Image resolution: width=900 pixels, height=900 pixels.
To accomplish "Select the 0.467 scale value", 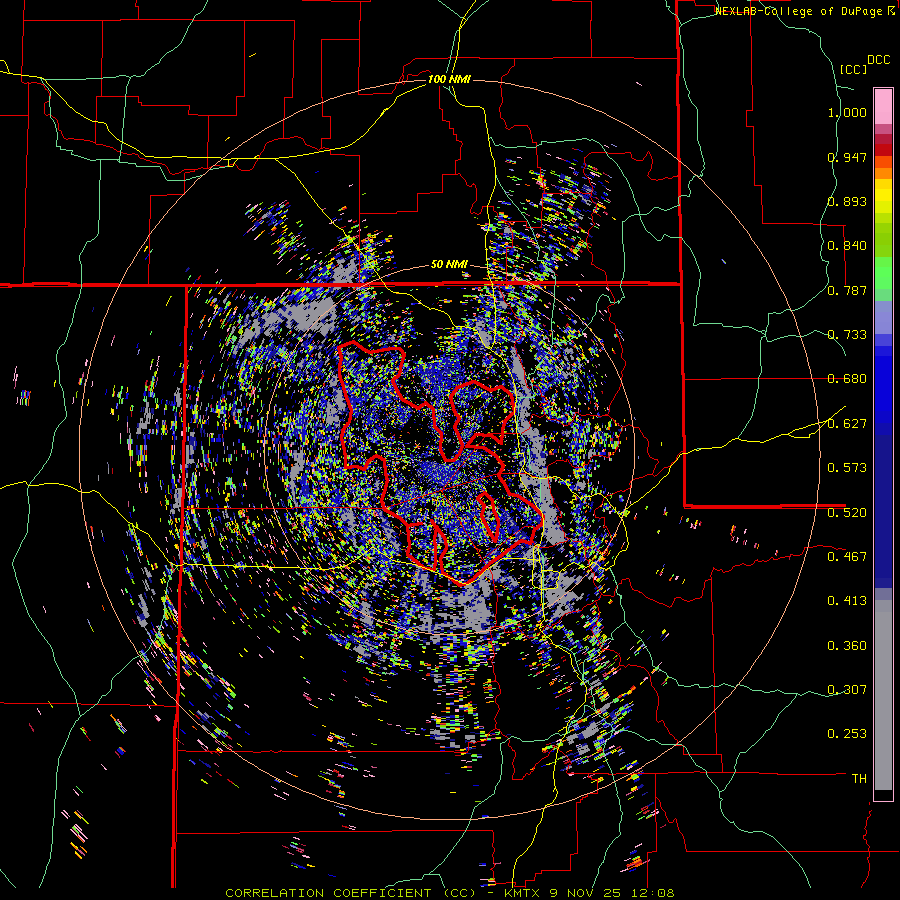I will click(x=847, y=557).
